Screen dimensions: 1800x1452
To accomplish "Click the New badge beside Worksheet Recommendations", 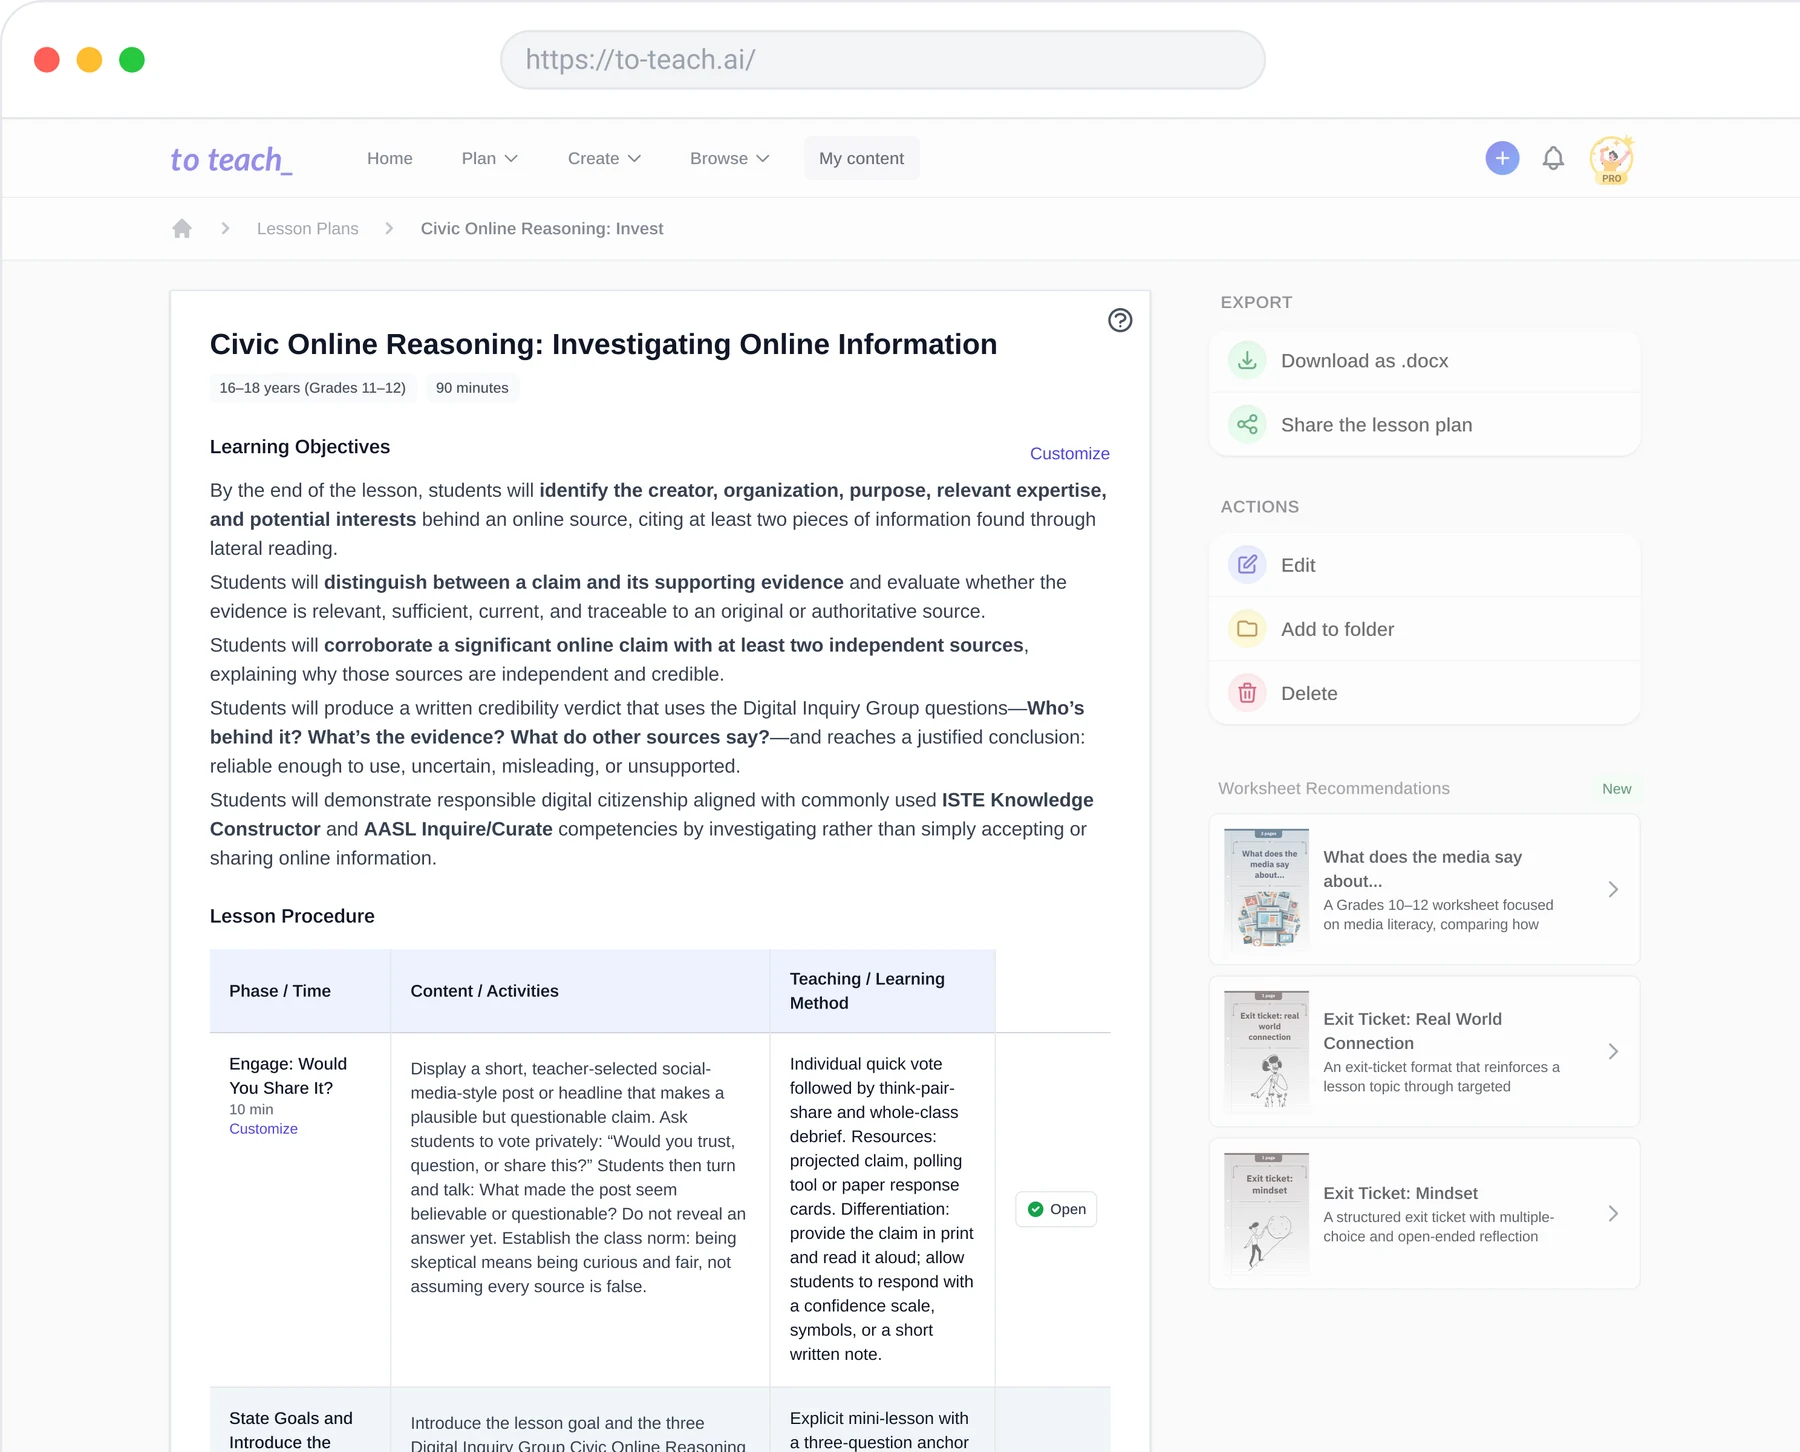I will pos(1616,789).
